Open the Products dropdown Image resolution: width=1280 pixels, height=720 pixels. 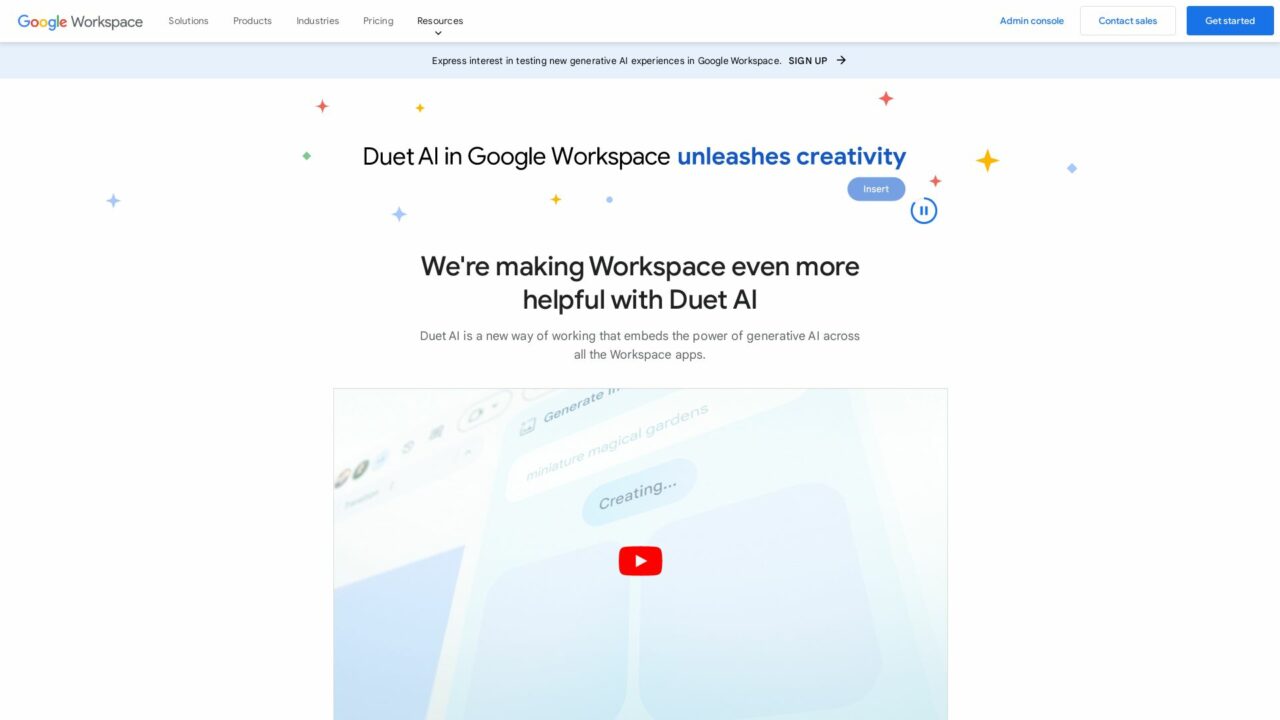coord(251,20)
